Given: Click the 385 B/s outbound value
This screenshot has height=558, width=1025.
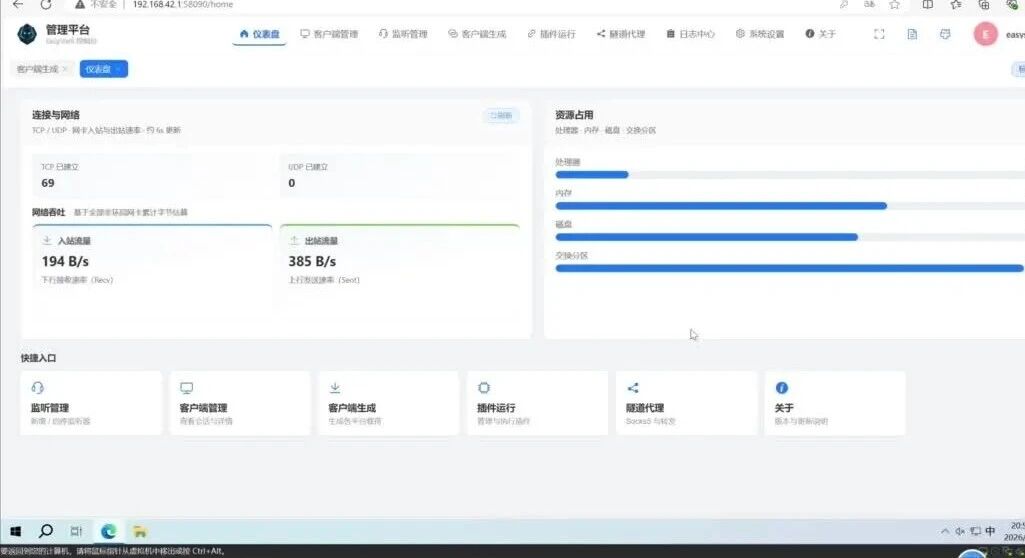Looking at the screenshot, I should (312, 261).
